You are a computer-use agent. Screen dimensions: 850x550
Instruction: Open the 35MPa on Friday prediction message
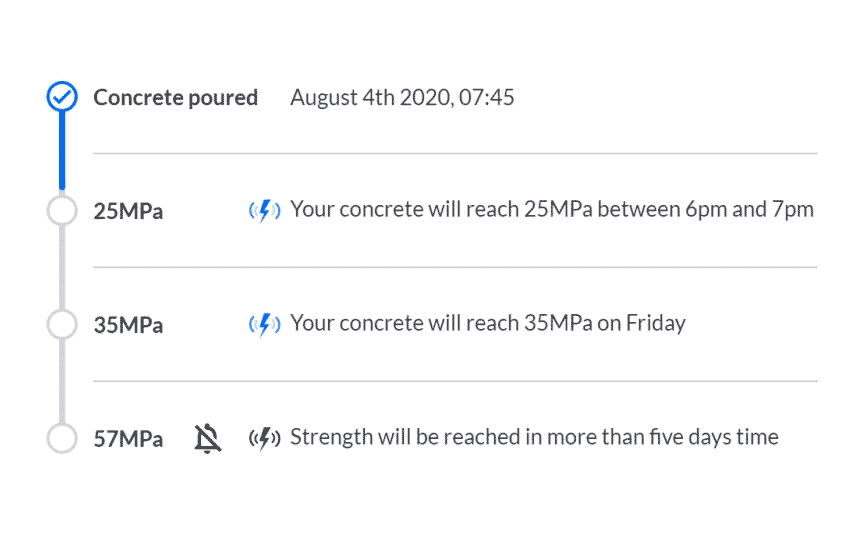click(x=488, y=323)
